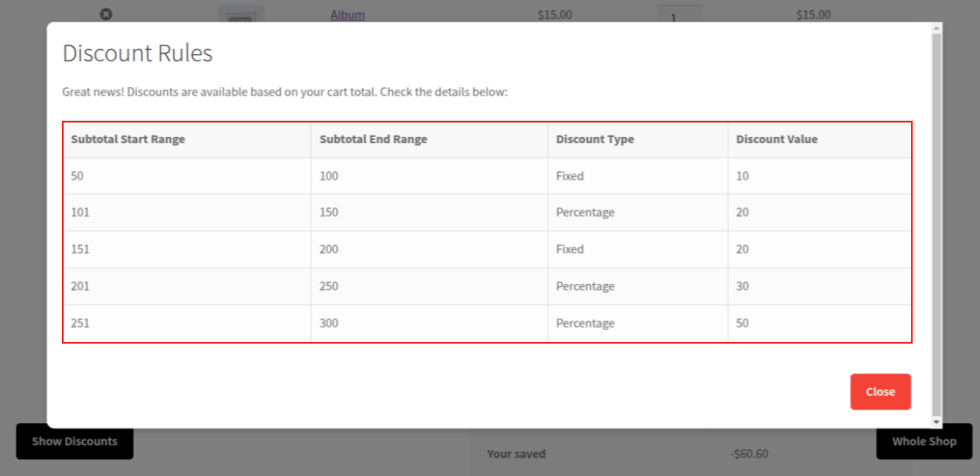Screen dimensions: 980x476
Task: Remove the Album item from cart
Action: point(106,14)
